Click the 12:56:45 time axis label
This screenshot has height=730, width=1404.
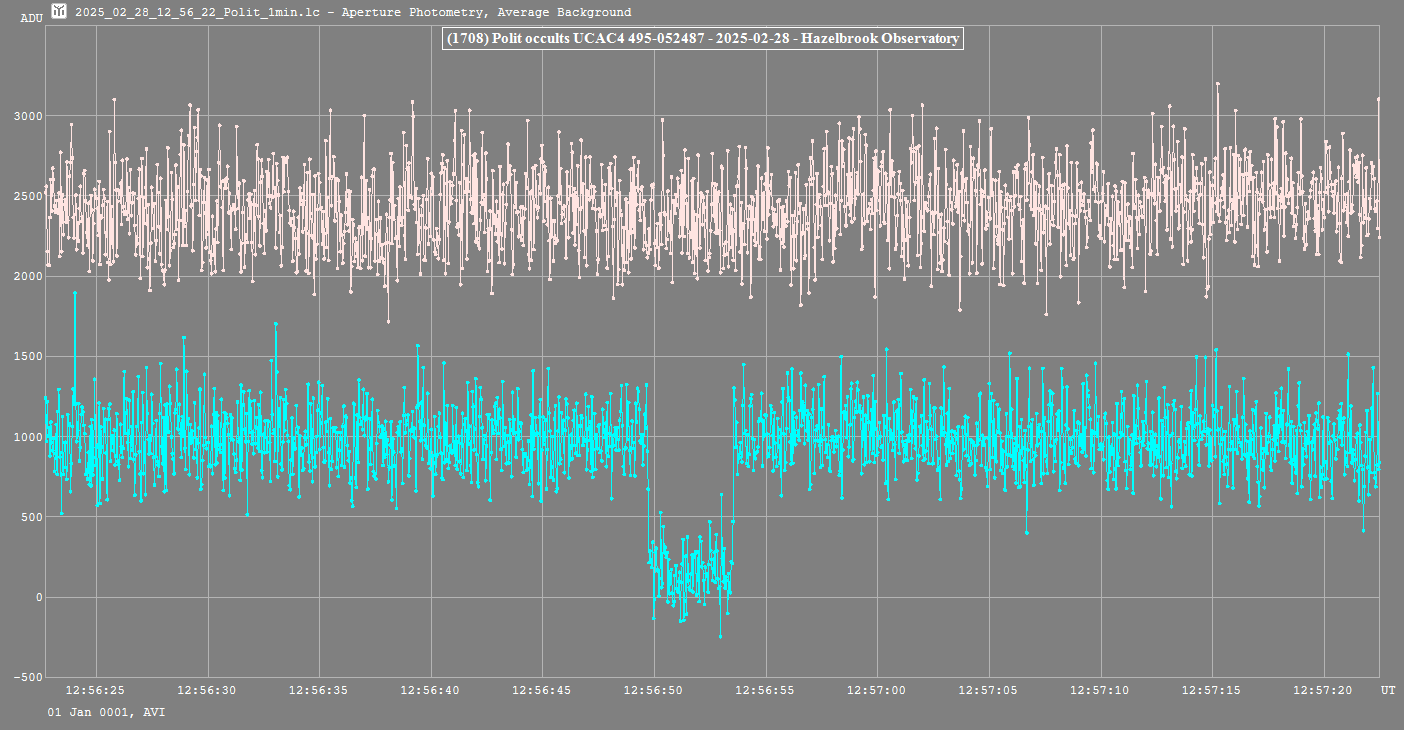tap(543, 690)
